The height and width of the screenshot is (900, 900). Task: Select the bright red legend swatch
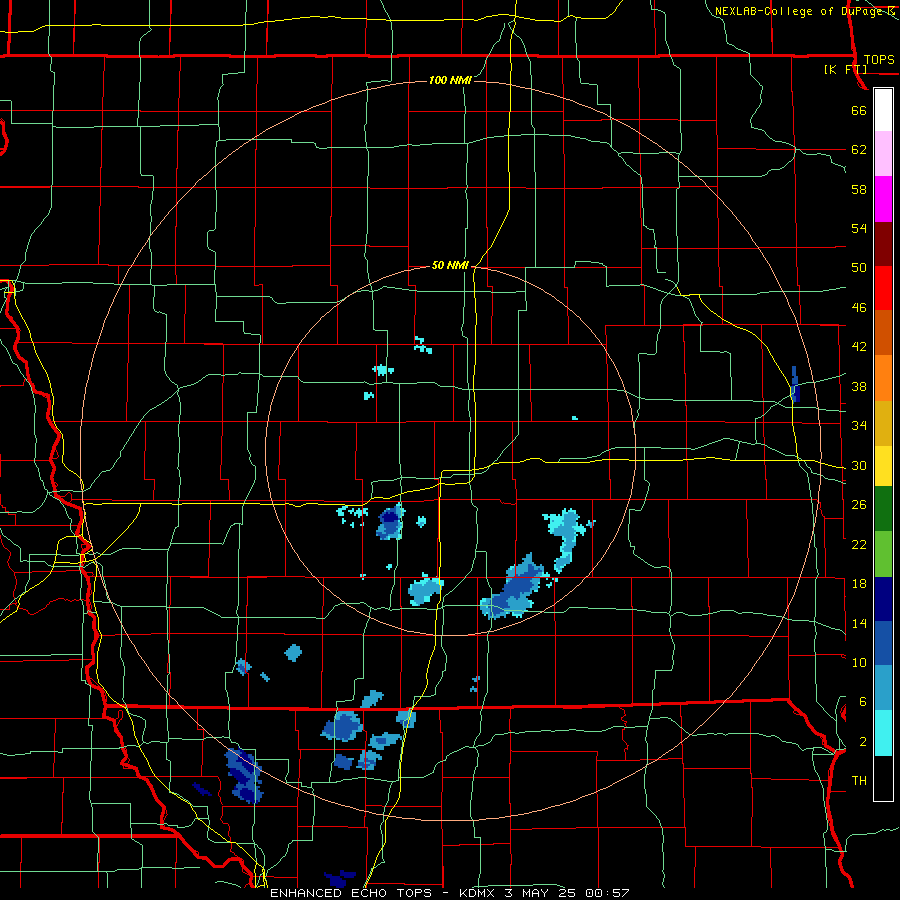[x=883, y=288]
